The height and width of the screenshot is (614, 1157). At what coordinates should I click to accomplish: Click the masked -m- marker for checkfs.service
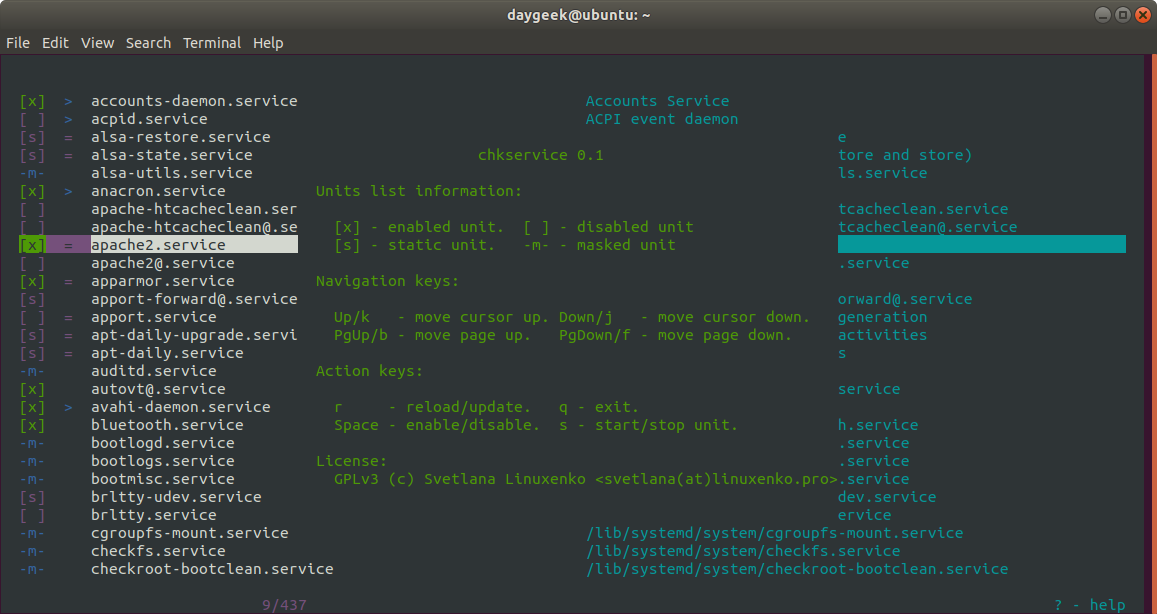pos(32,551)
